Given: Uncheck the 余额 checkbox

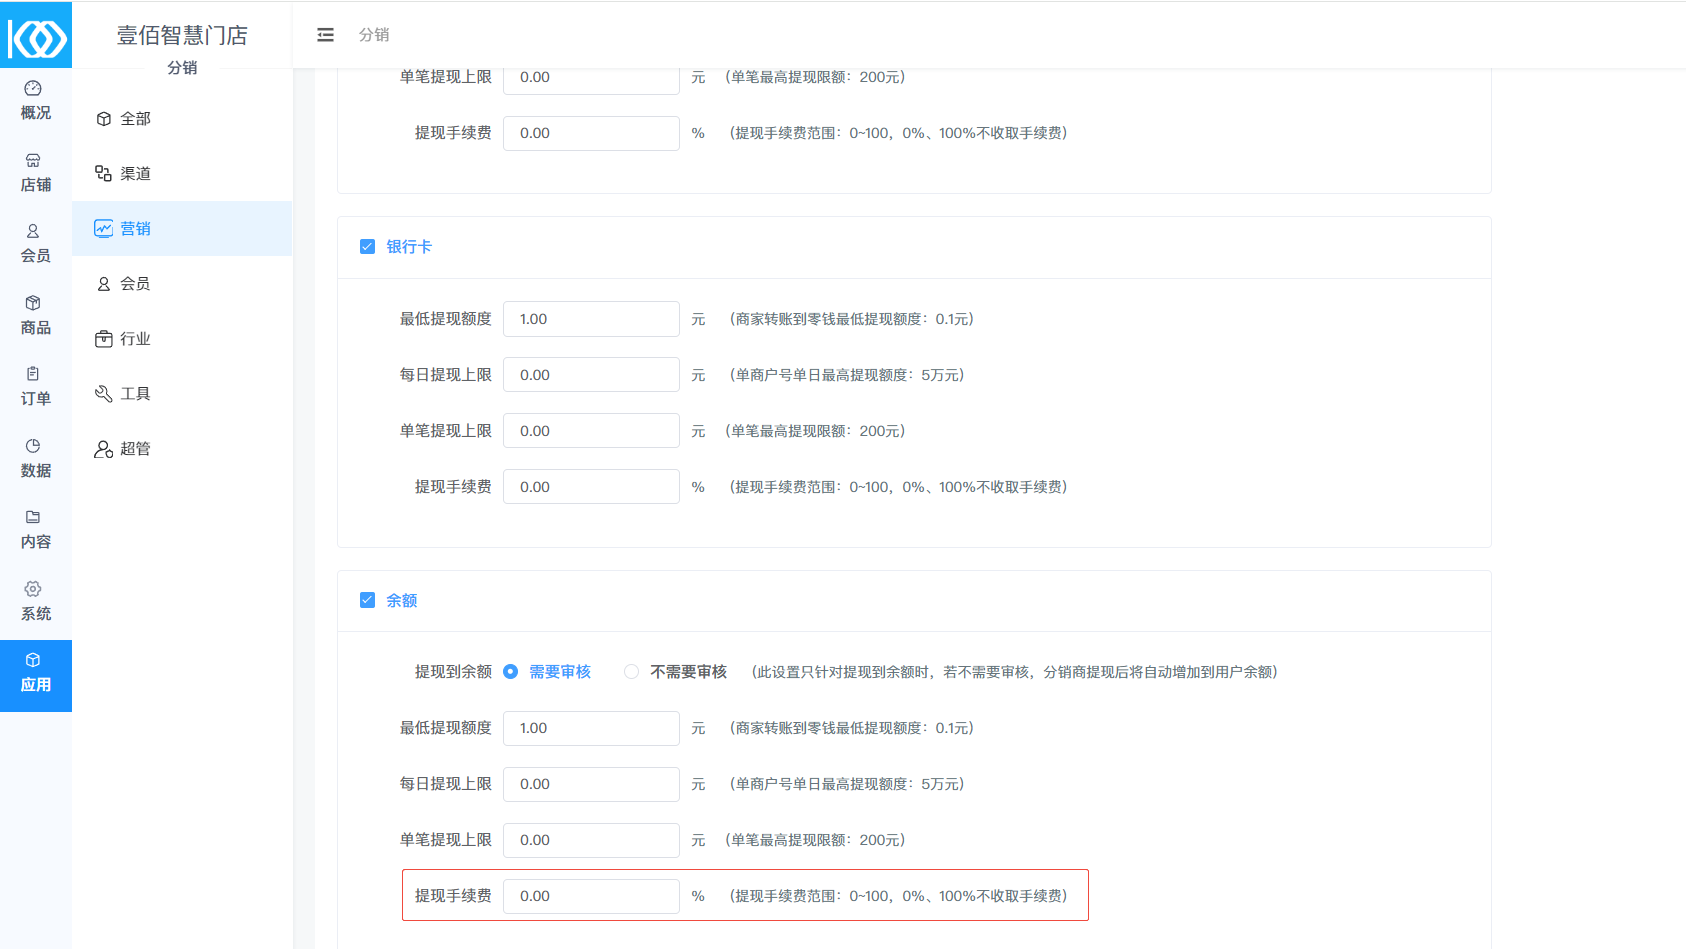Looking at the screenshot, I should [x=367, y=601].
